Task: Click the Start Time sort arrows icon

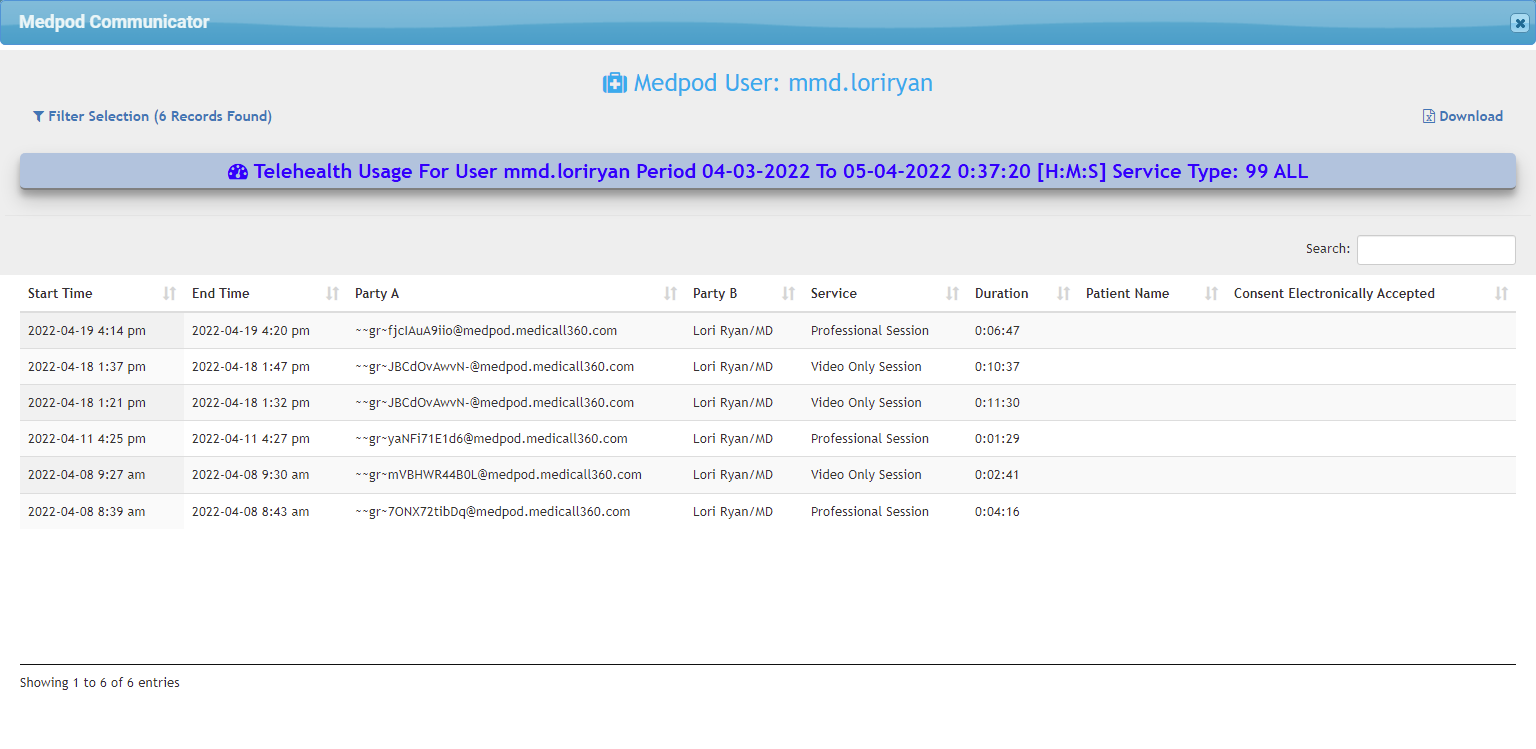Action: [x=169, y=294]
